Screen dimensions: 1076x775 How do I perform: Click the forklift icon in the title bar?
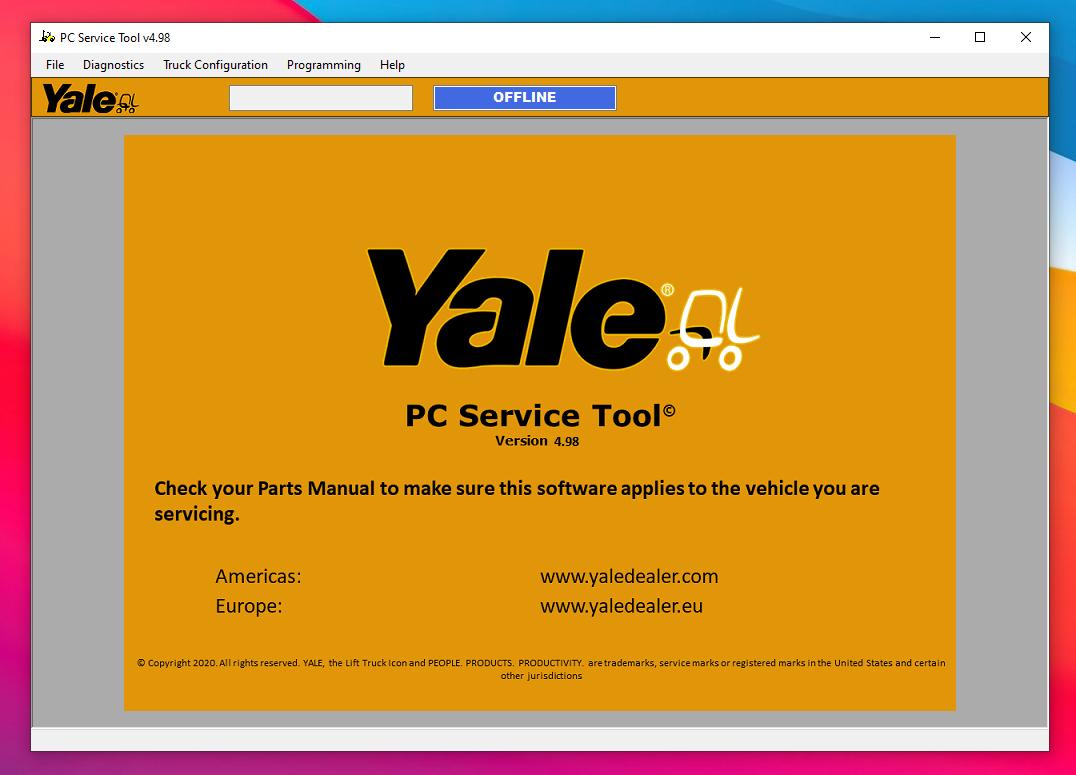click(45, 36)
